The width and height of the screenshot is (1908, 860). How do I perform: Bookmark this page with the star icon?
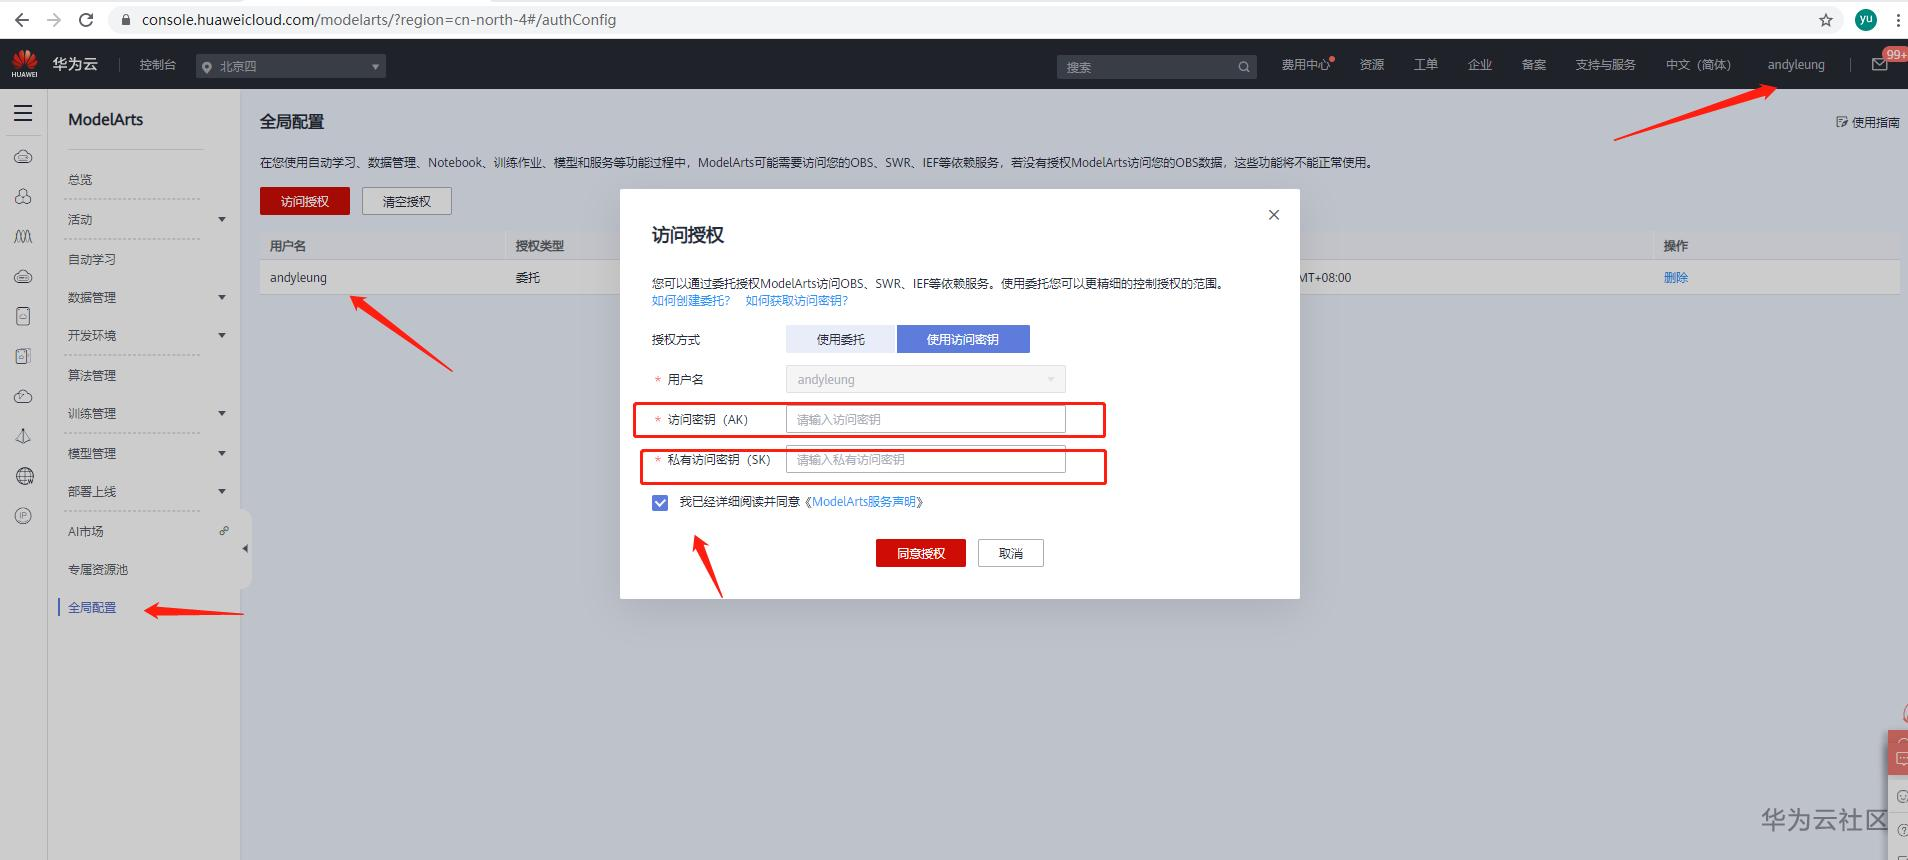1826,20
